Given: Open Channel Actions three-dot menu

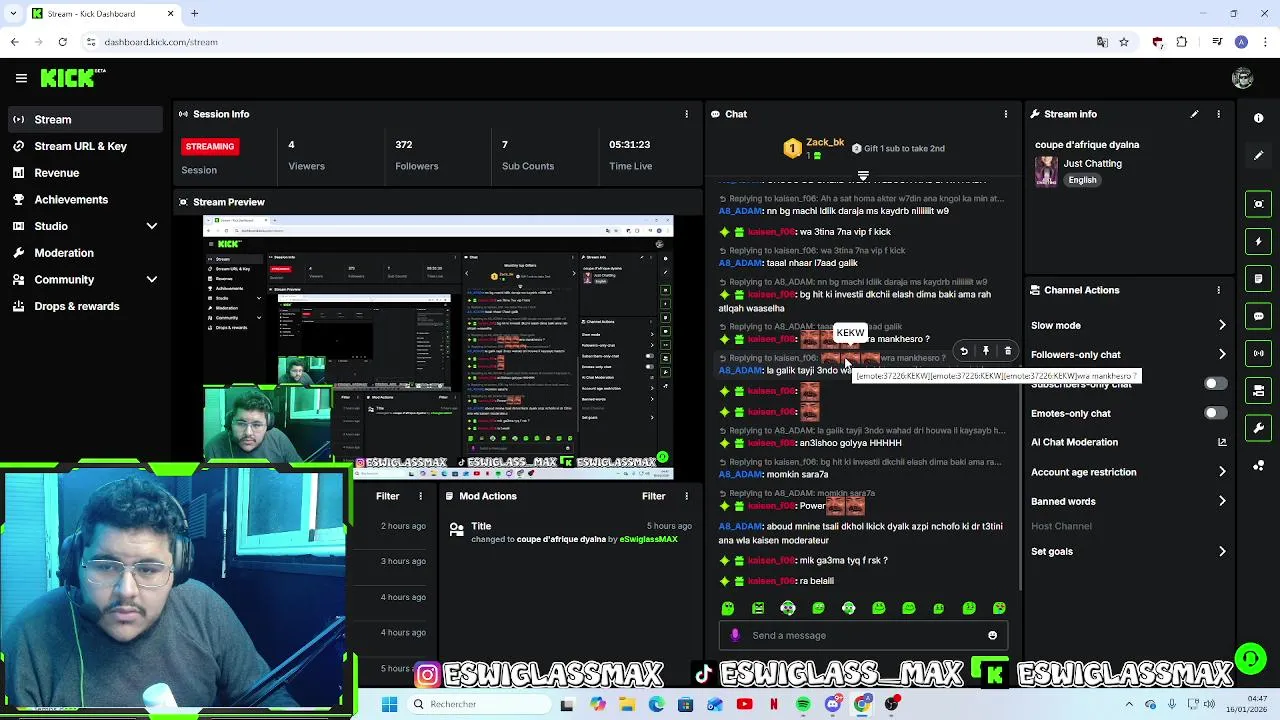Looking at the screenshot, I should (1218, 290).
